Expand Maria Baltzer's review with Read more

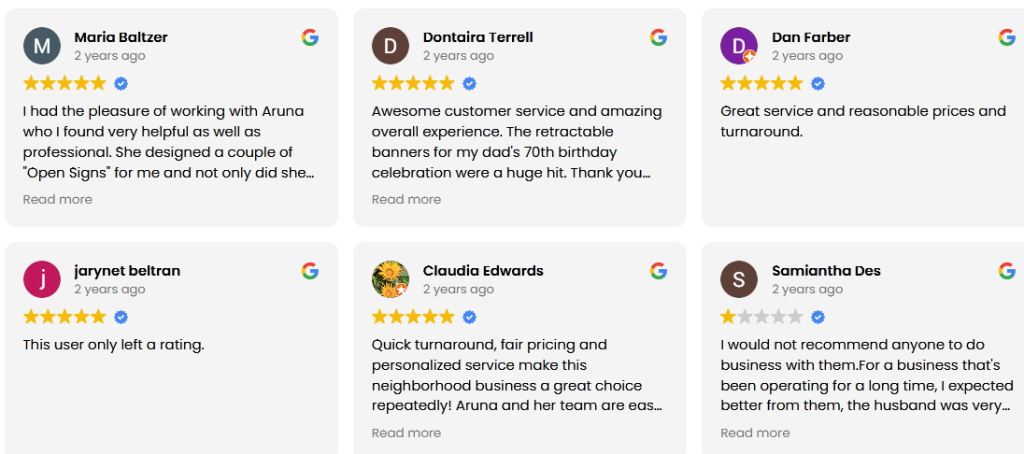57,199
